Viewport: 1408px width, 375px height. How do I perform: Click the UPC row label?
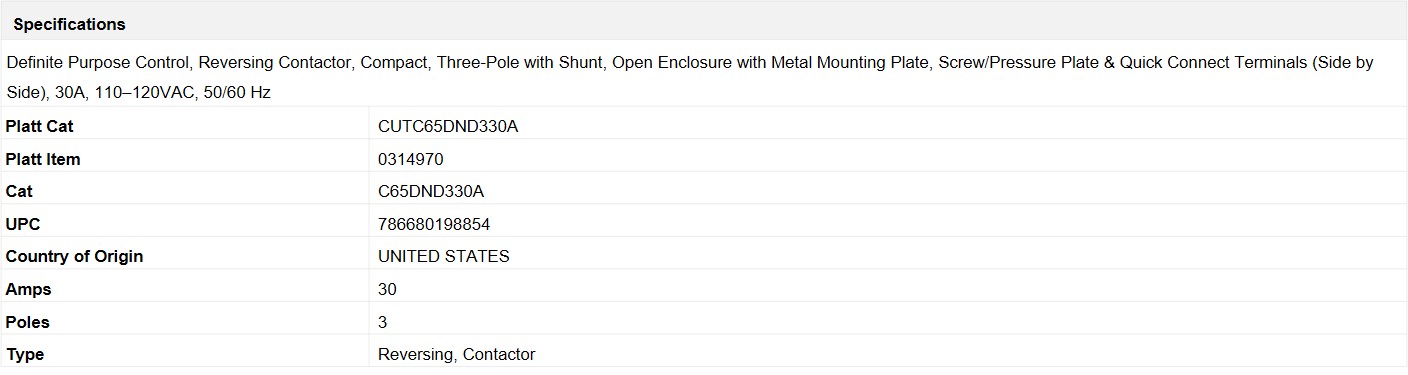pos(23,224)
